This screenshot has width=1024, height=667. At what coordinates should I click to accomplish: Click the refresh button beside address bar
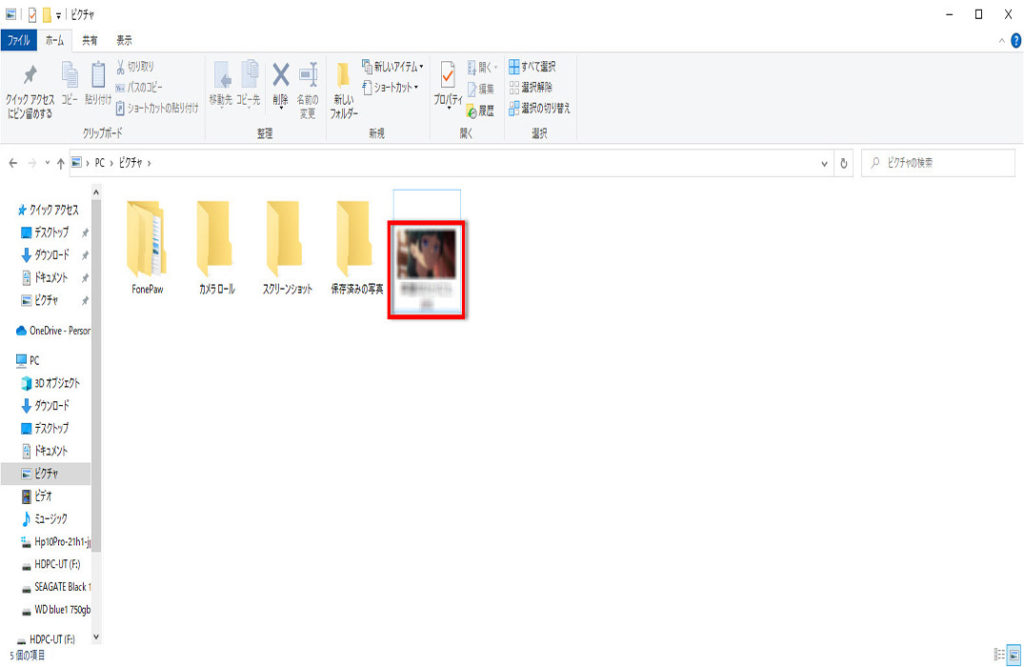tap(845, 162)
